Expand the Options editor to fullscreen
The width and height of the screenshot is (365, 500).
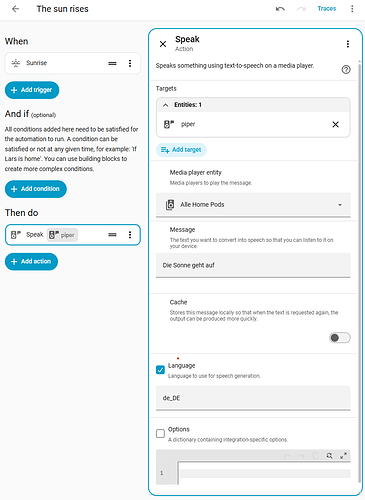(343, 456)
